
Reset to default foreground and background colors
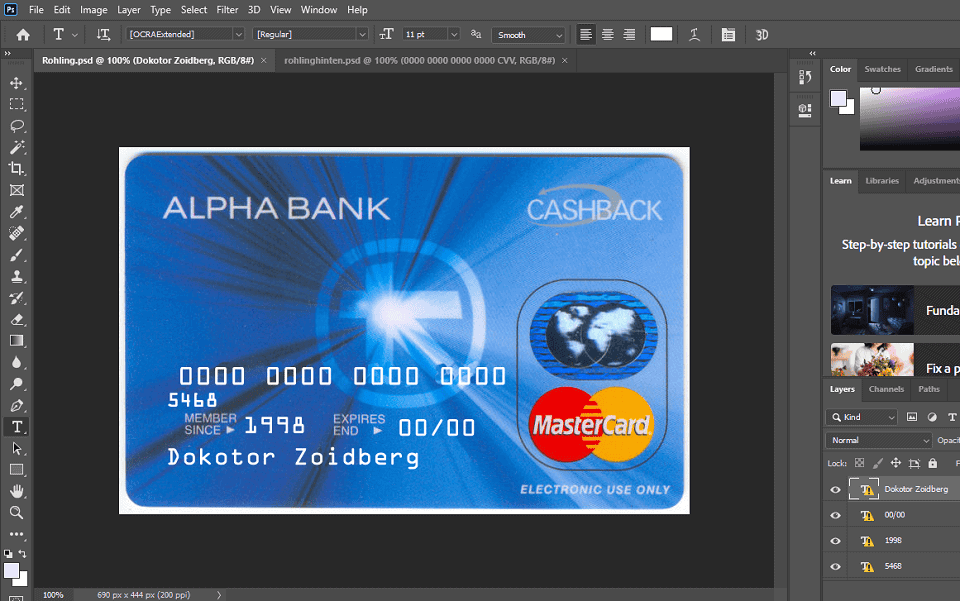pyautogui.click(x=8, y=553)
